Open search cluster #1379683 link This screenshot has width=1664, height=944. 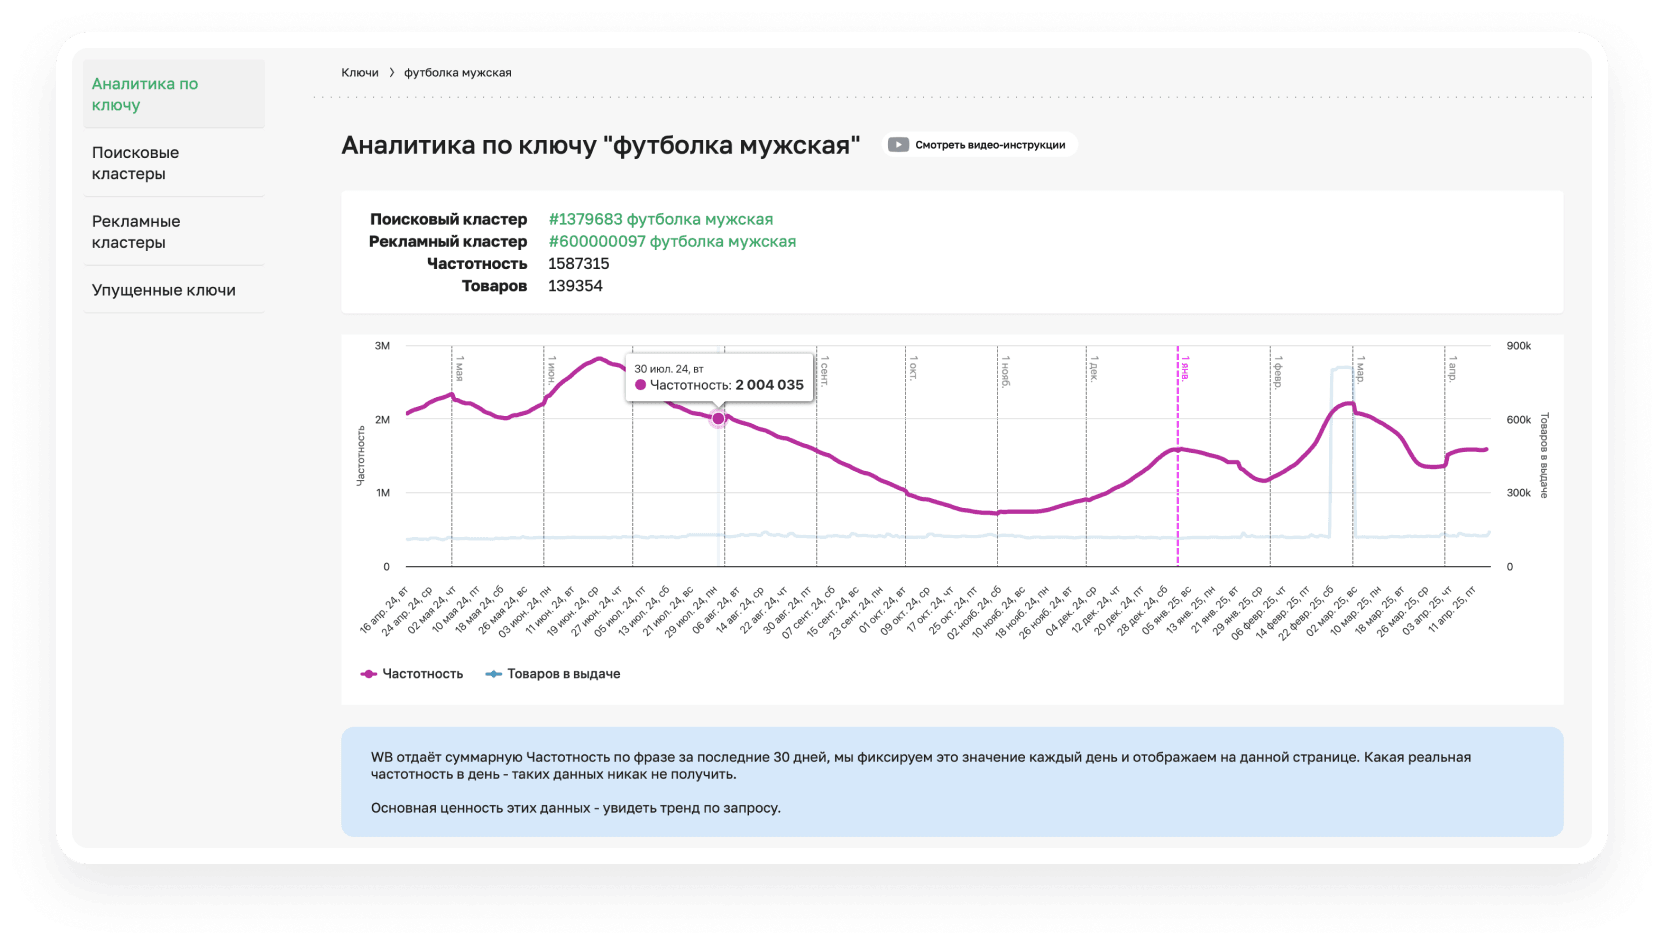click(660, 219)
